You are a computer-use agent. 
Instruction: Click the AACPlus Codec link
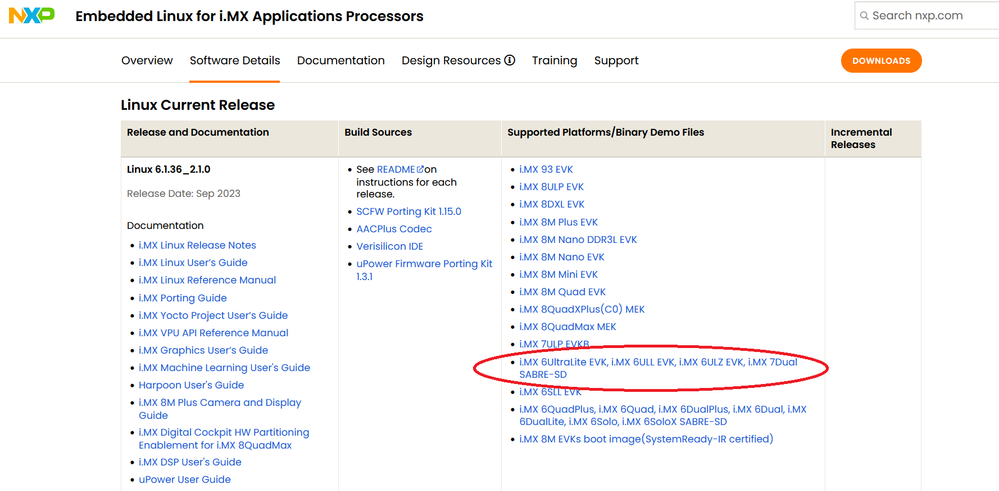tap(394, 229)
